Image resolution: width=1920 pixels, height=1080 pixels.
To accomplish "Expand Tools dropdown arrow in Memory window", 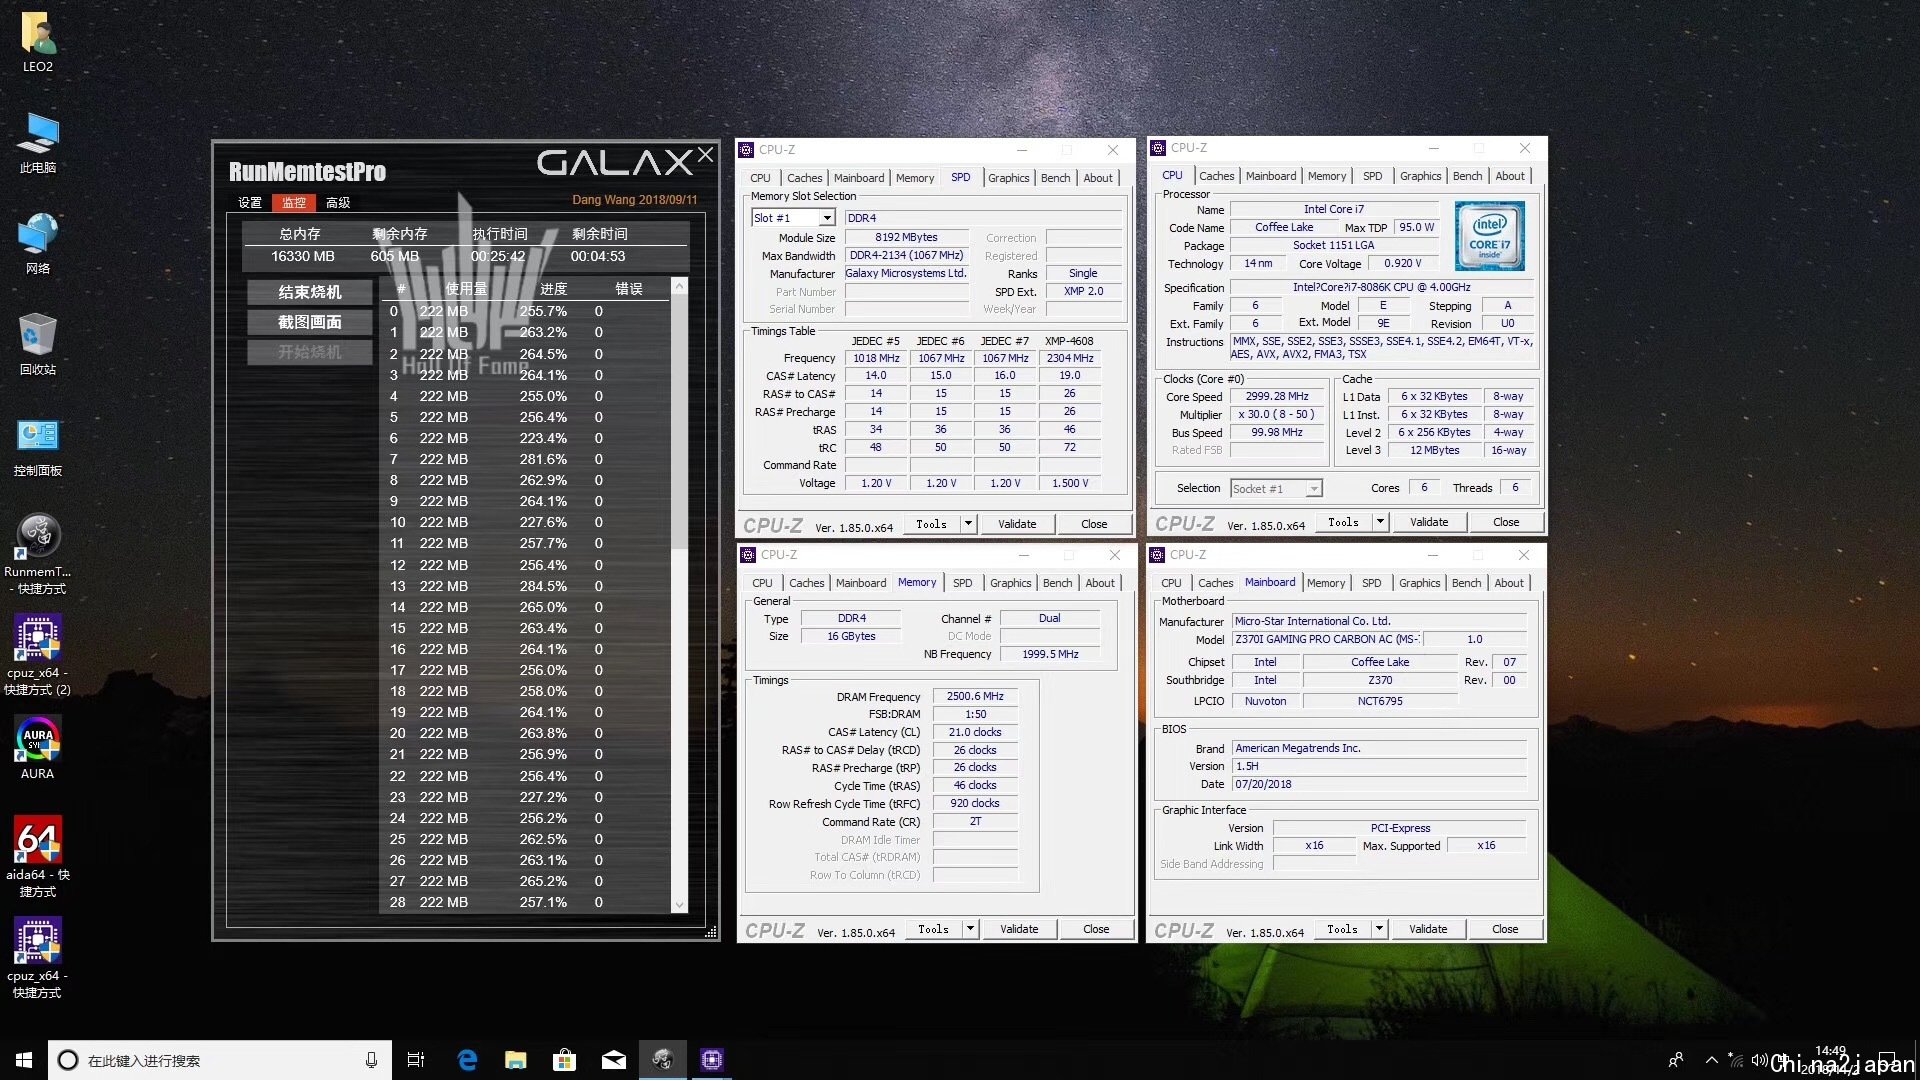I will (x=970, y=929).
